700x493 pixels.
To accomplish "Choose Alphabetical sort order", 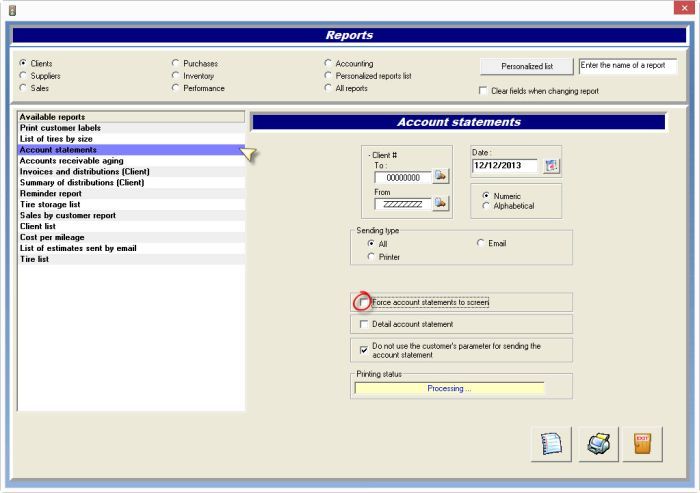I will click(486, 205).
